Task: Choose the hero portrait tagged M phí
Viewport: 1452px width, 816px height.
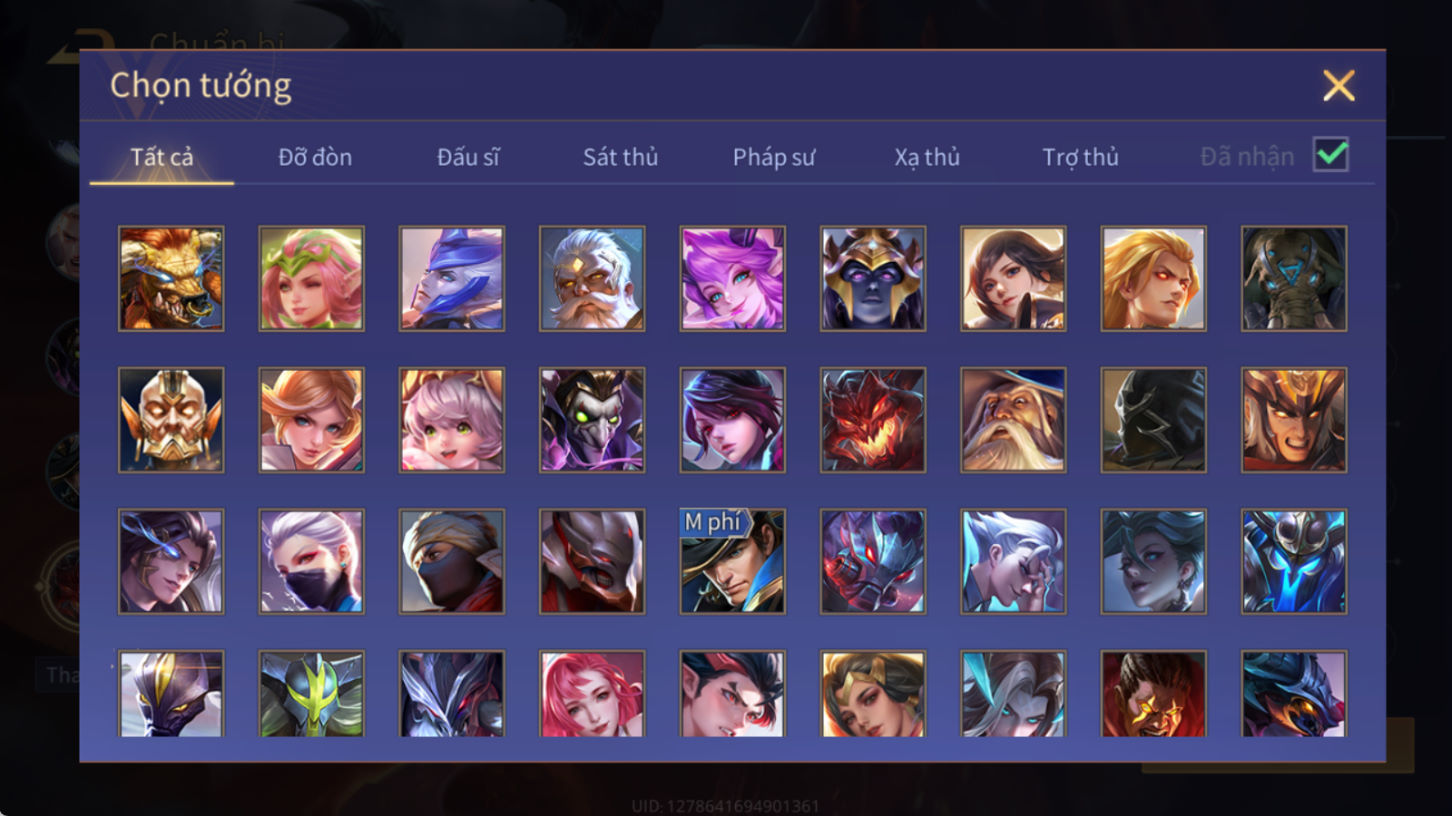Action: pos(732,561)
